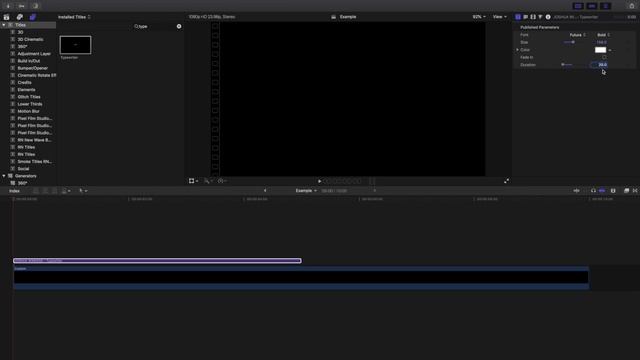This screenshot has height=360, width=640.
Task: Select the Titles and Generators sidebar icon
Action: click(x=33, y=17)
